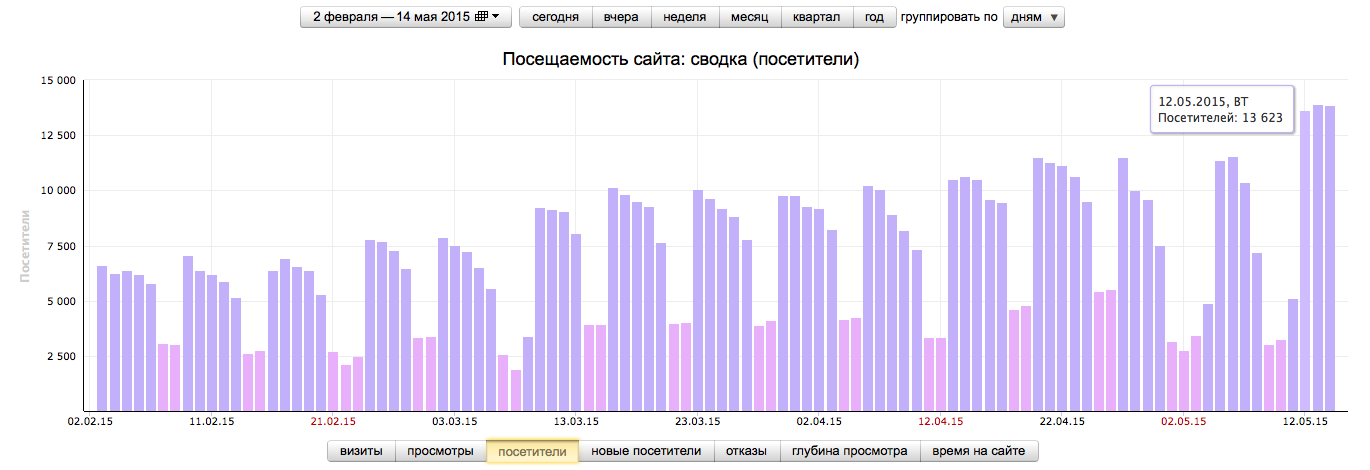
Task: Show the глубина просмотра metric
Action: [x=850, y=451]
